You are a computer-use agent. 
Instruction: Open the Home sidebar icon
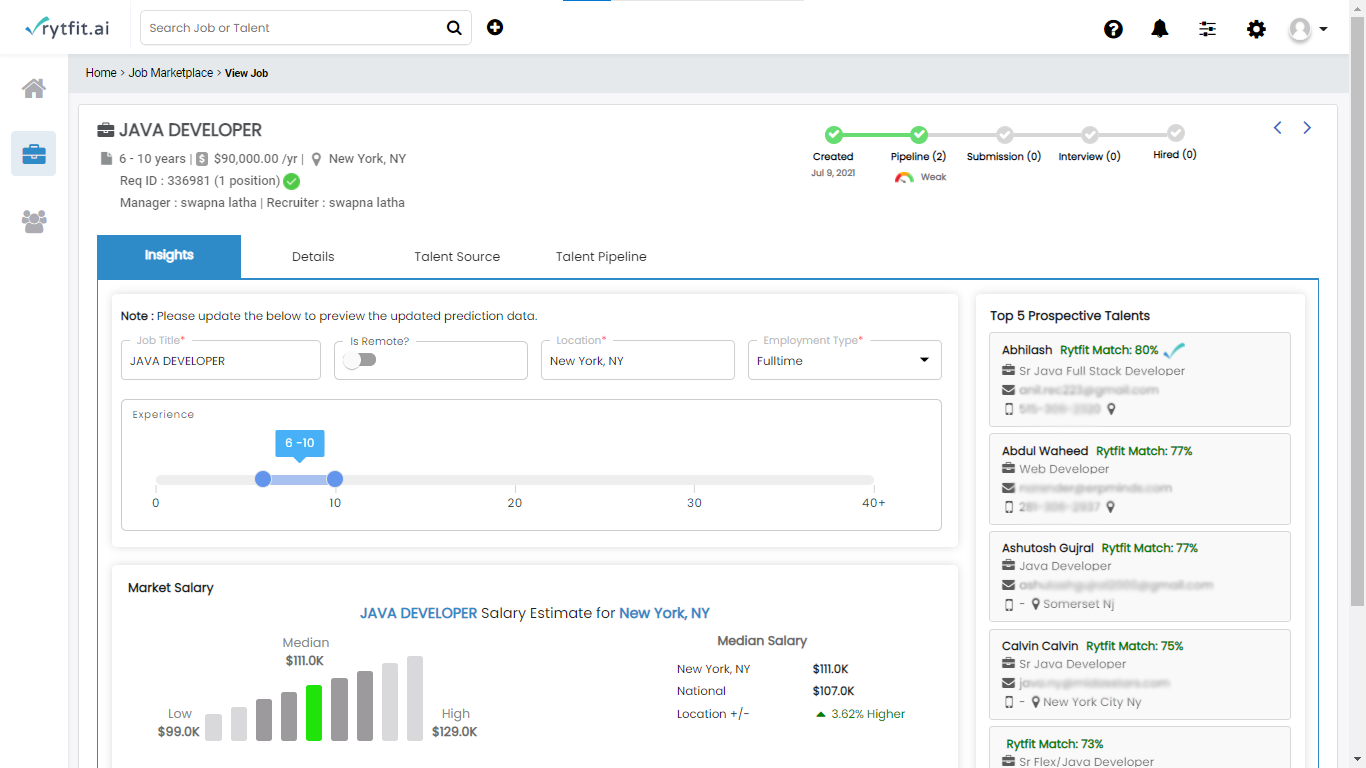pyautogui.click(x=34, y=89)
